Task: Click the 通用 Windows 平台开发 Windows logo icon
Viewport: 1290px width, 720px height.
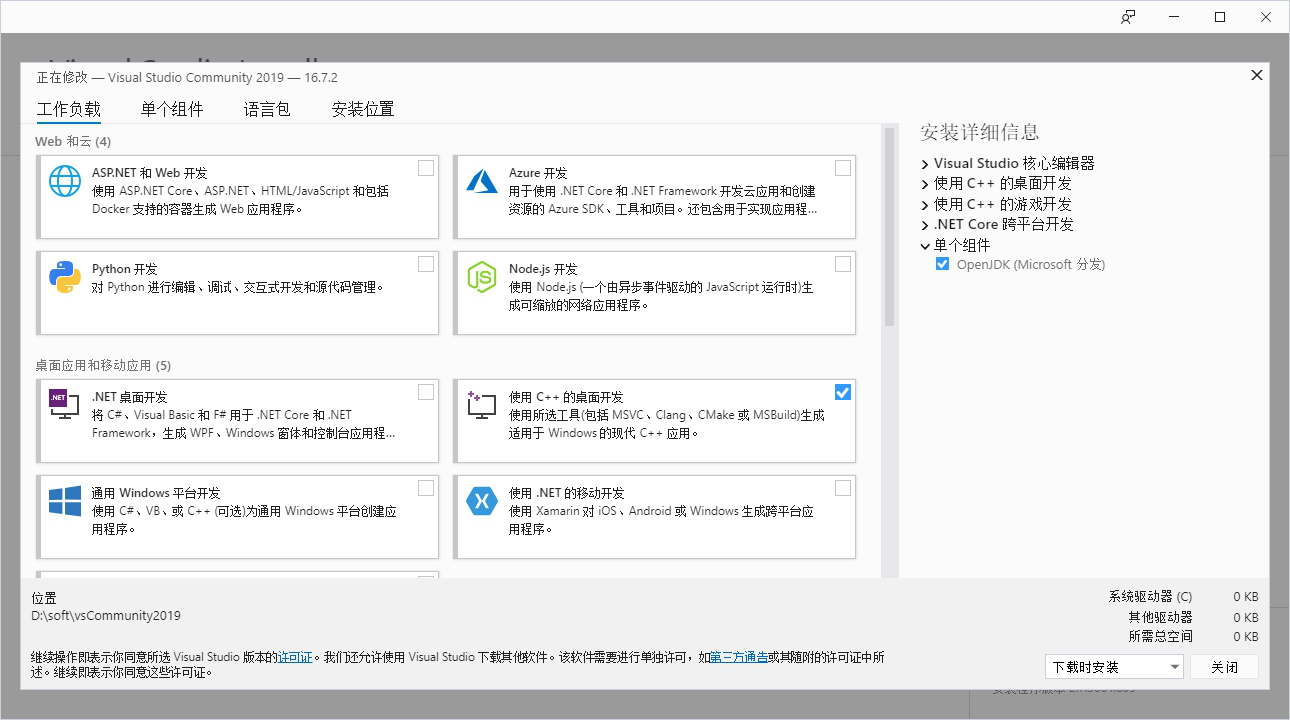Action: 64,500
